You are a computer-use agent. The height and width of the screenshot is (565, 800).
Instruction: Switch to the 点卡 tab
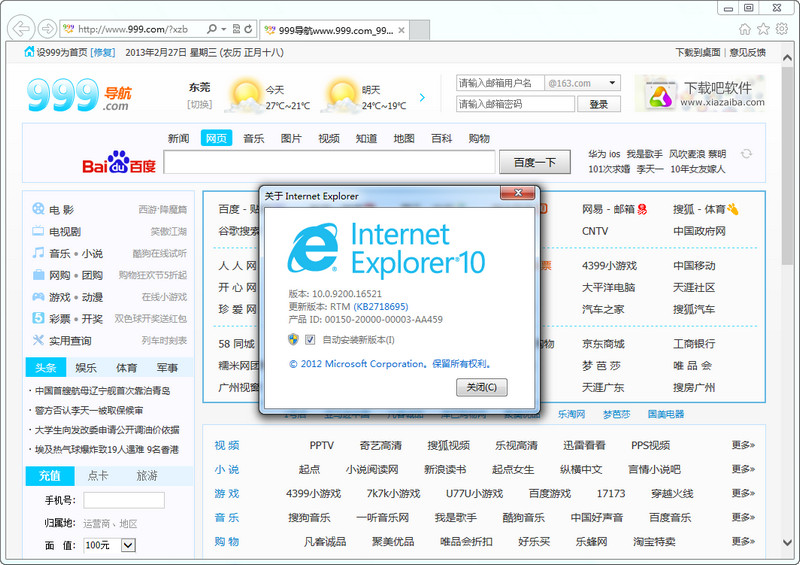point(98,476)
